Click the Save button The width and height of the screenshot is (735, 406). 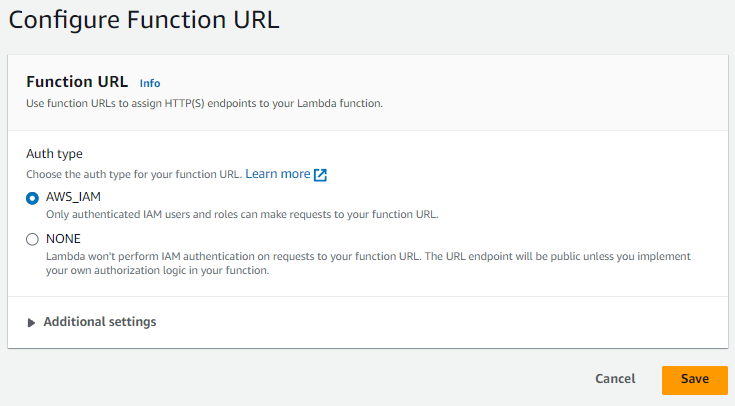click(x=695, y=380)
